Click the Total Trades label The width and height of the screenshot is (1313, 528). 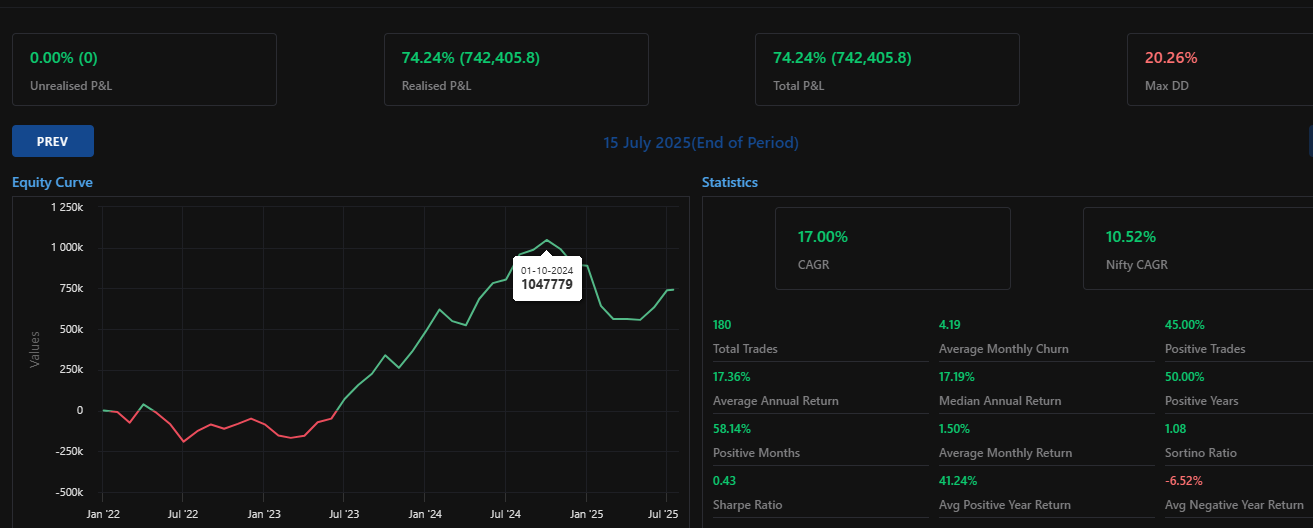(745, 349)
